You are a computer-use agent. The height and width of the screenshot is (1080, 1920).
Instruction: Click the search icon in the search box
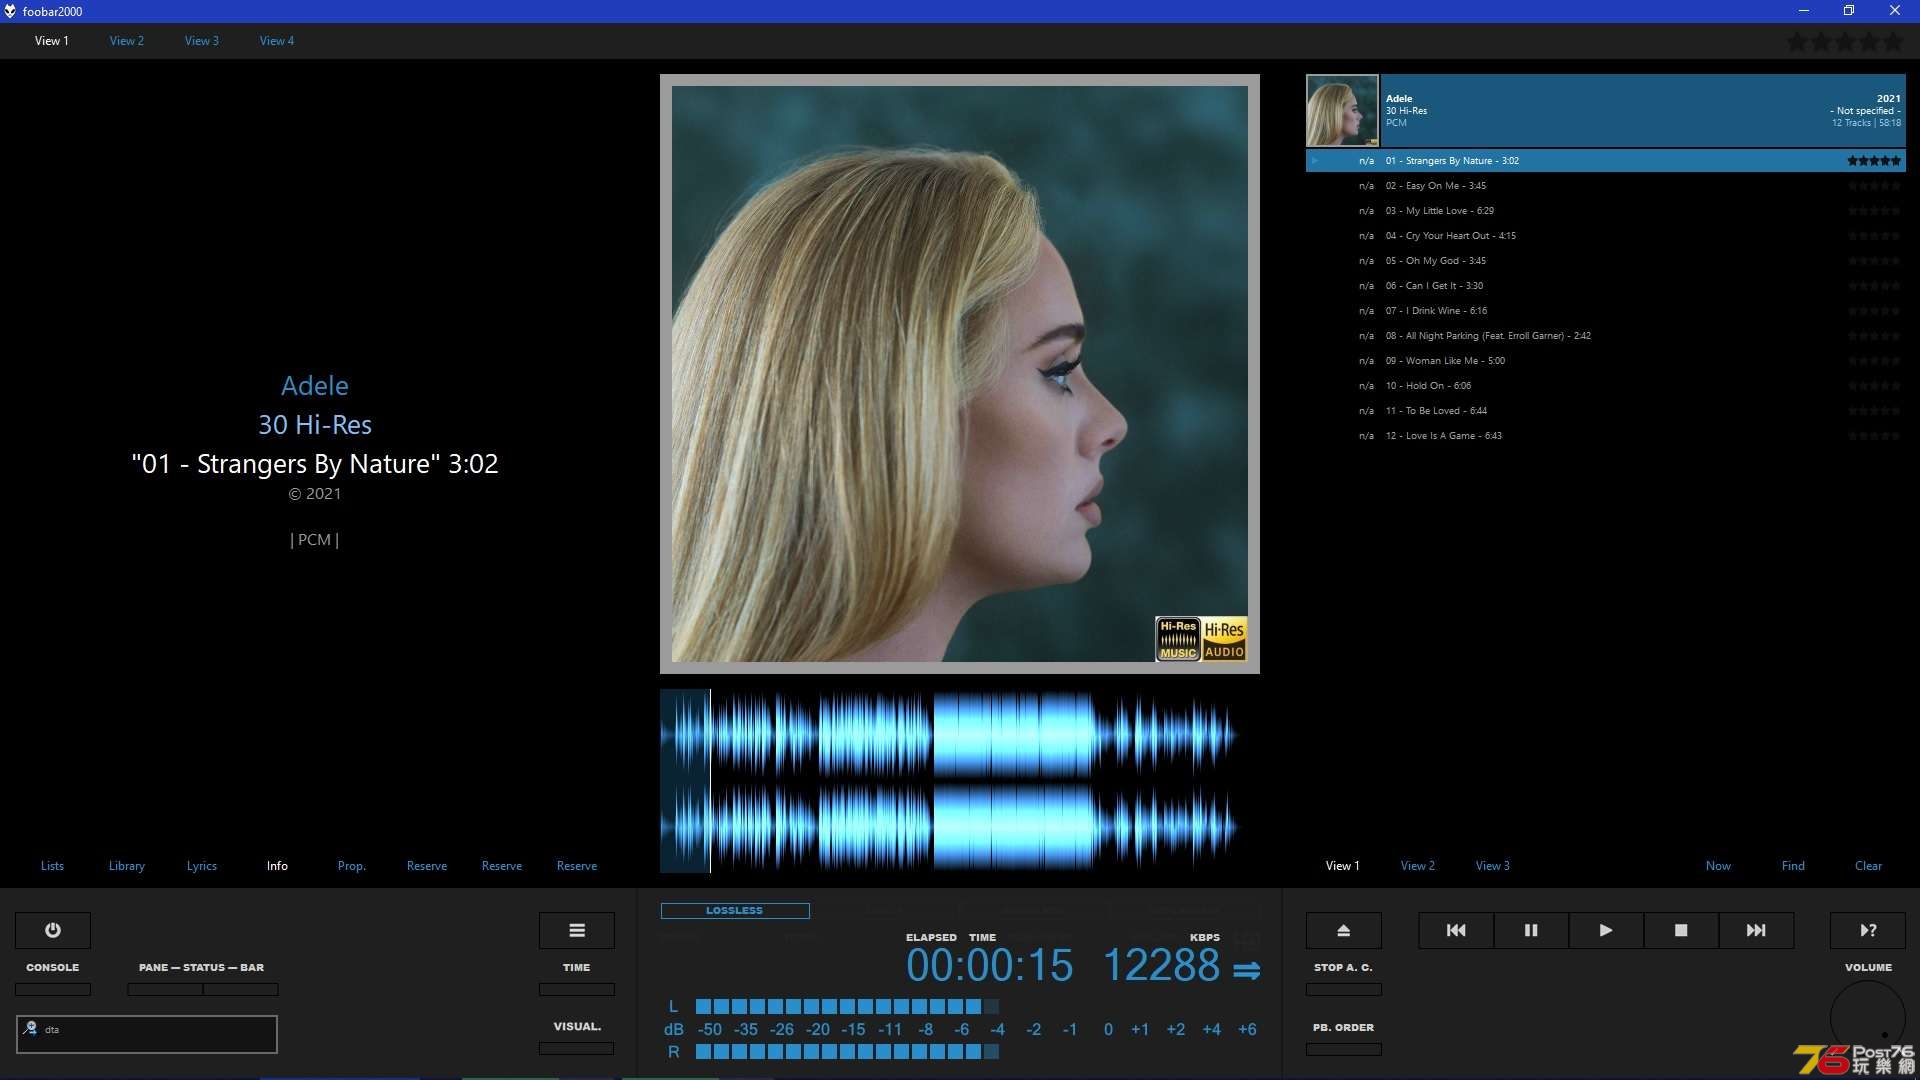tap(31, 1028)
